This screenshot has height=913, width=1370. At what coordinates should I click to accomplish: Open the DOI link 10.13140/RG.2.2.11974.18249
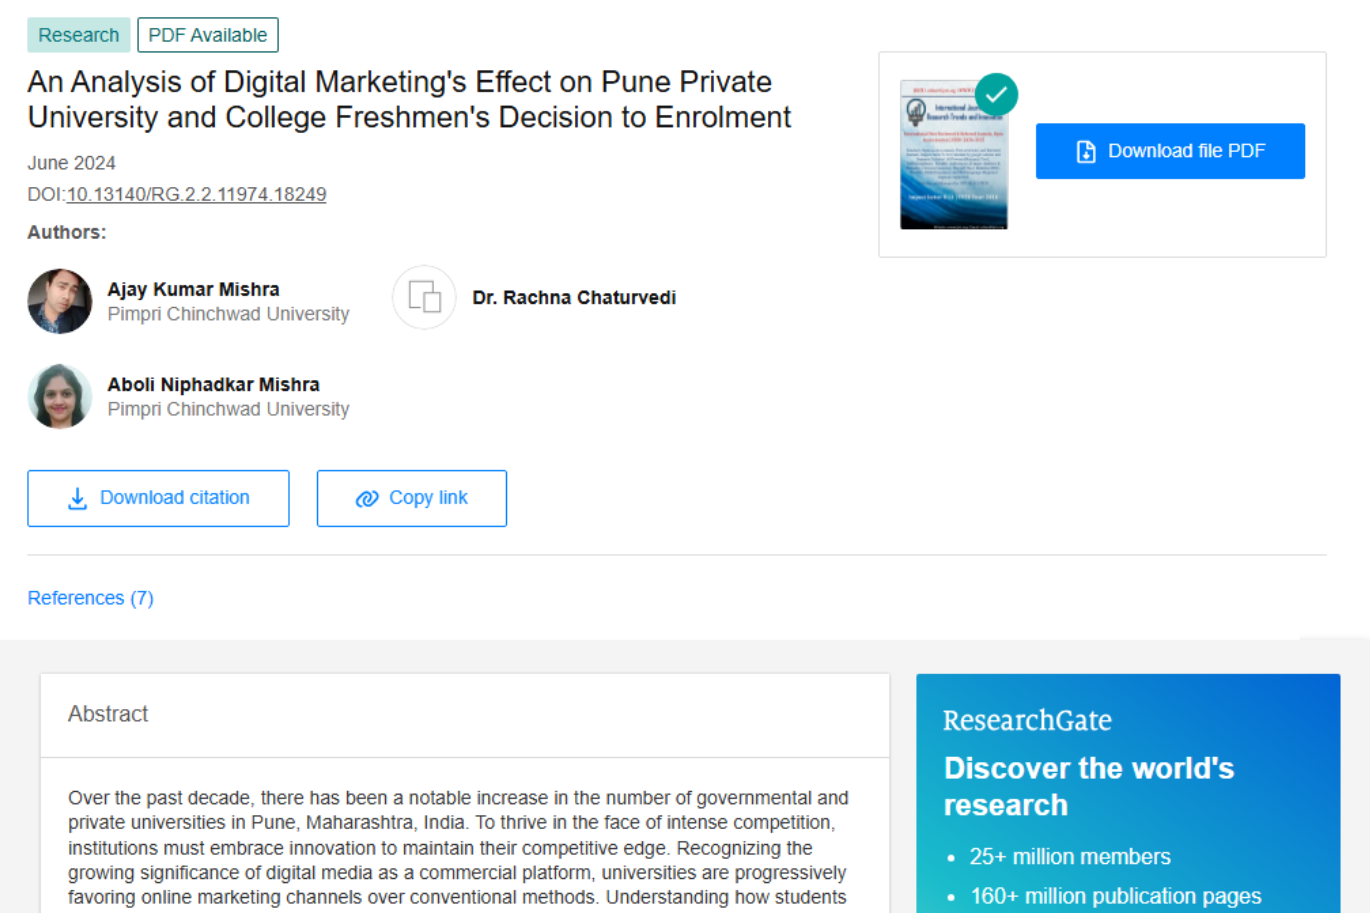click(195, 193)
